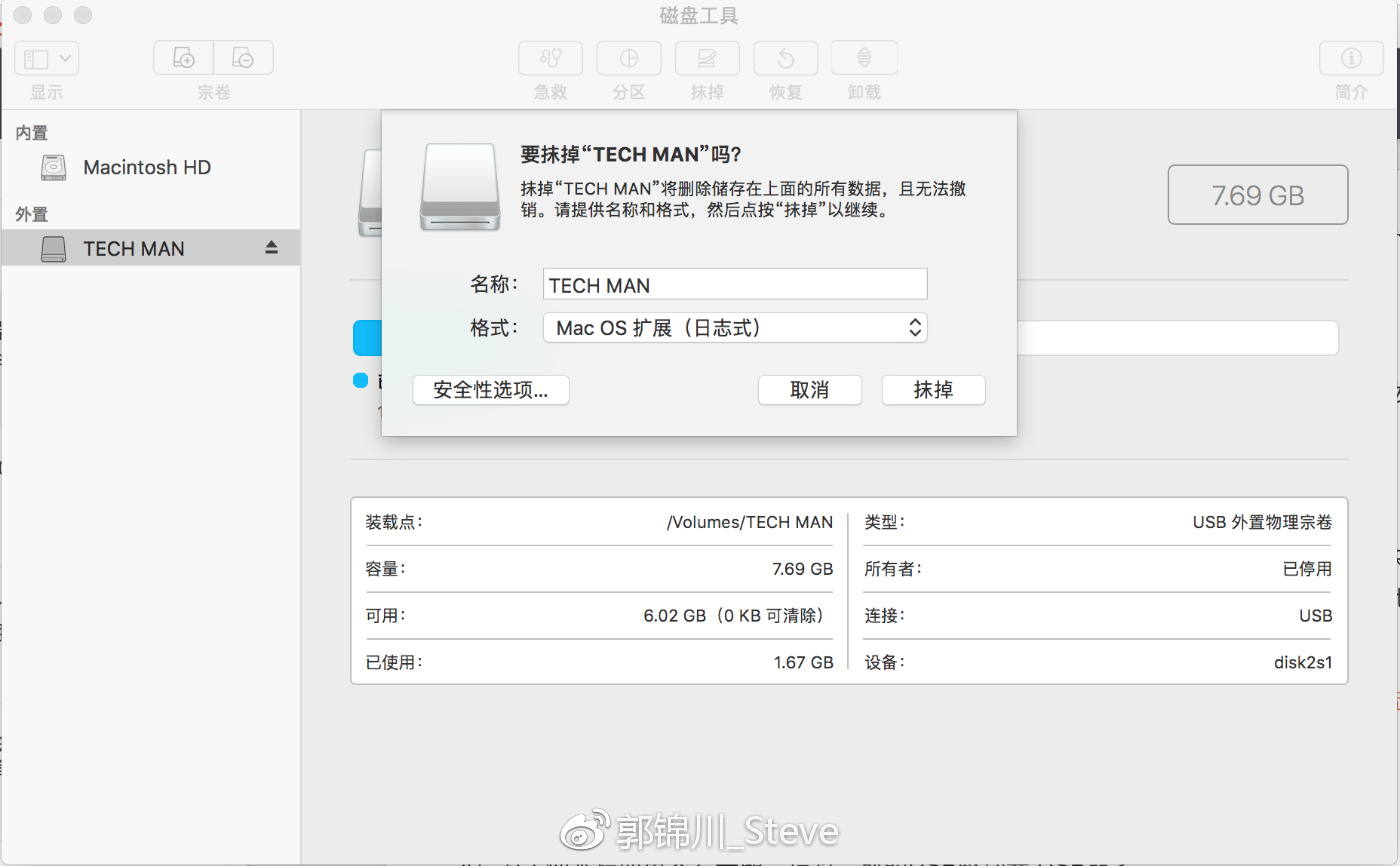Cancel the erase with 取消

coord(810,390)
